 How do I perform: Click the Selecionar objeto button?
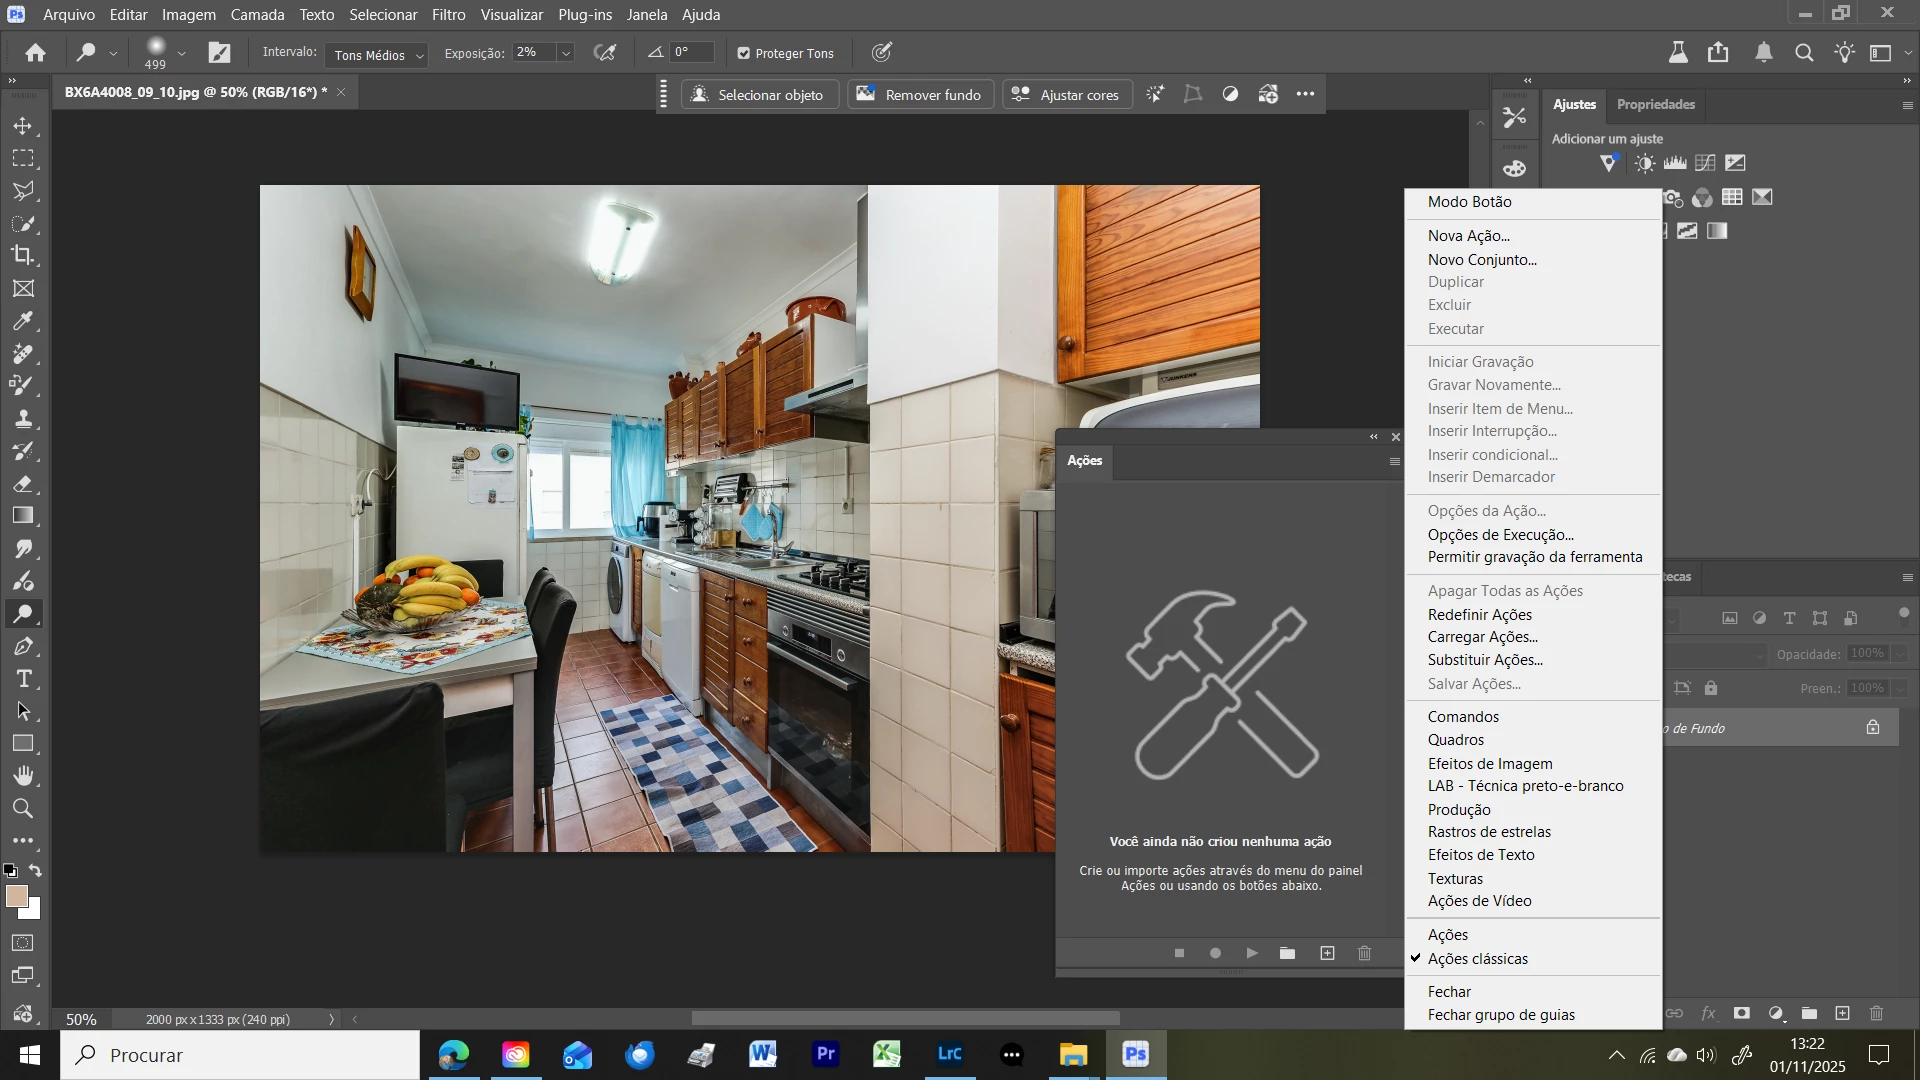pos(759,95)
